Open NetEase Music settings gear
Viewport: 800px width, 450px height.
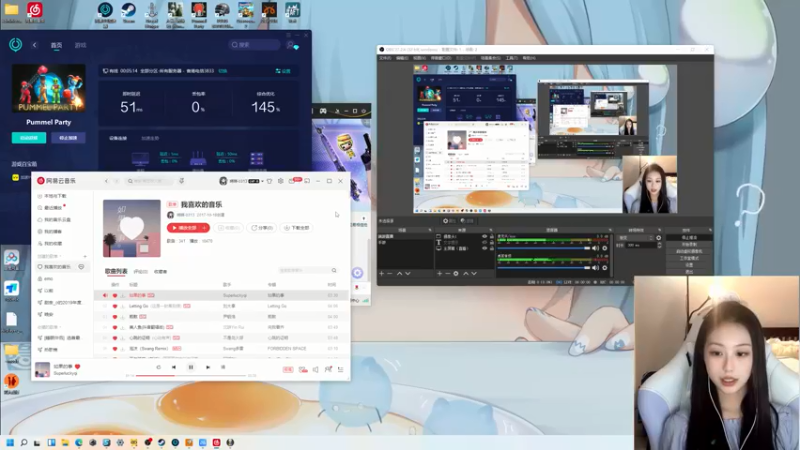(281, 181)
